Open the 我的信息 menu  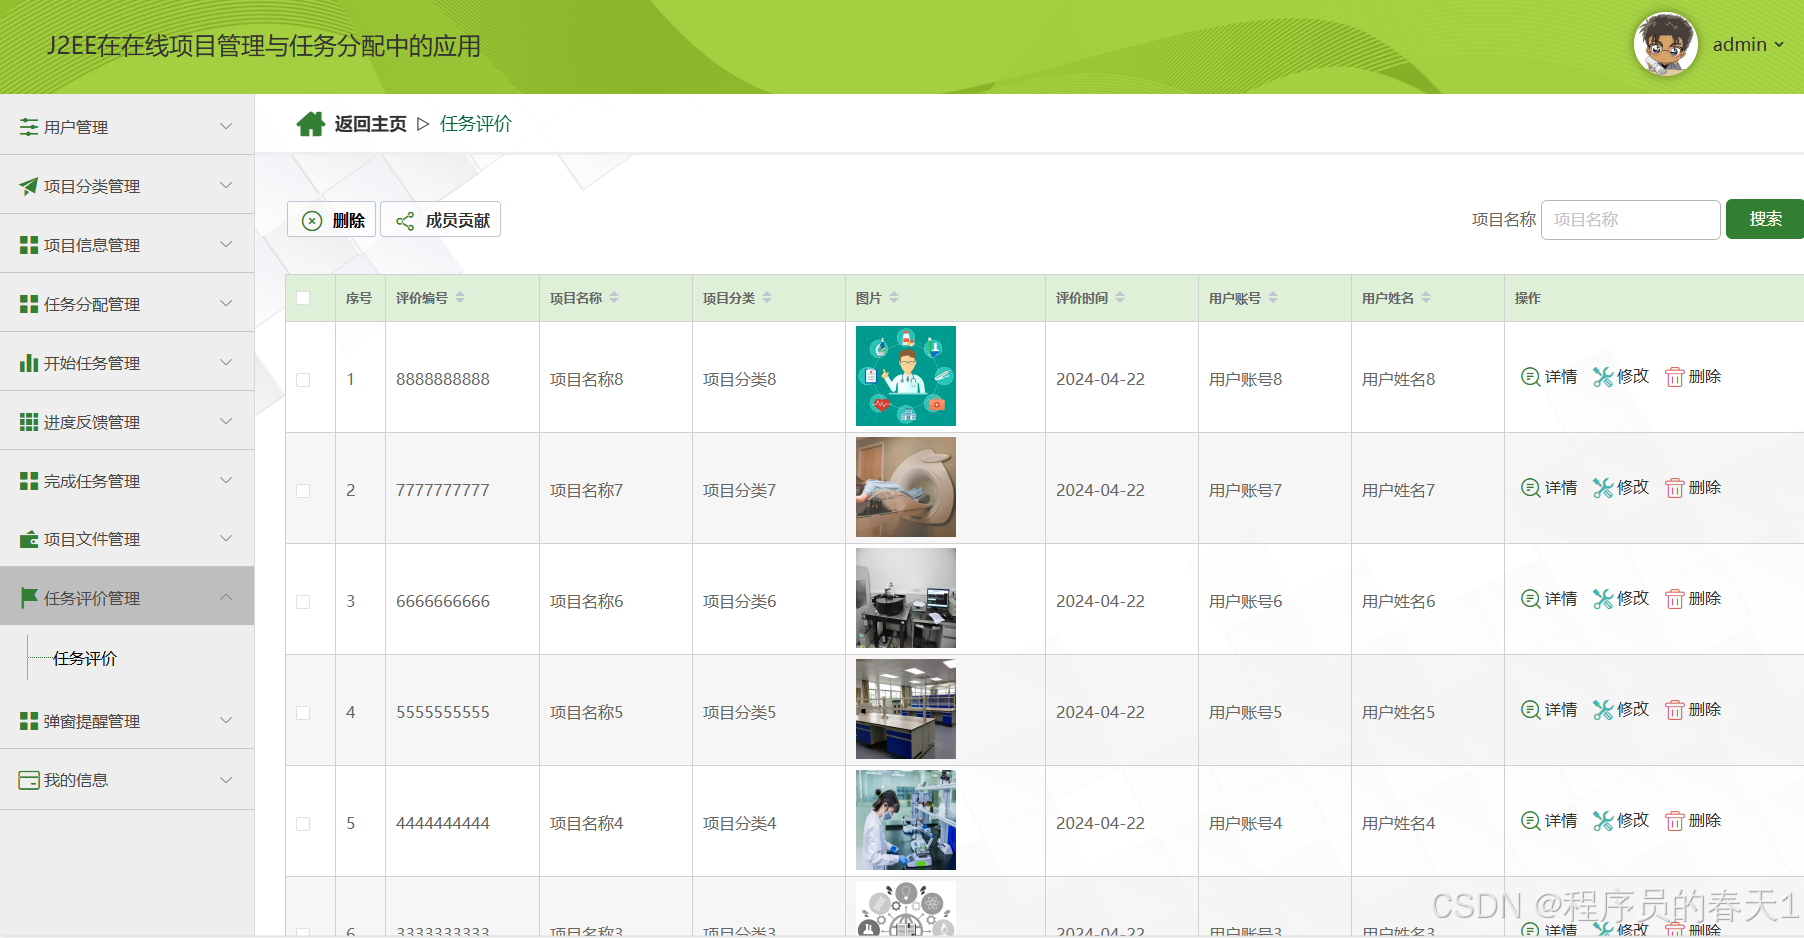pyautogui.click(x=127, y=780)
